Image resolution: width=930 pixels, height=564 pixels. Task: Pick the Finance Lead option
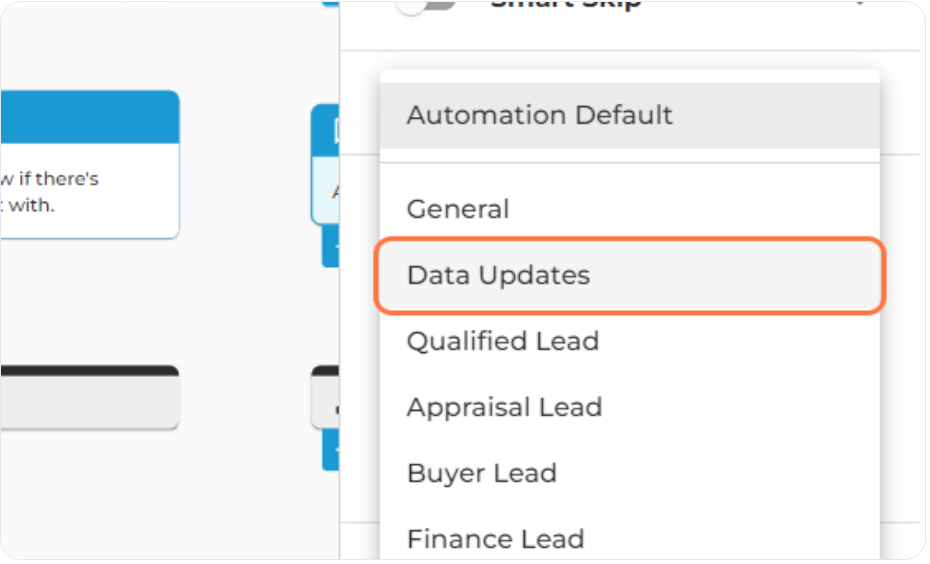629,538
